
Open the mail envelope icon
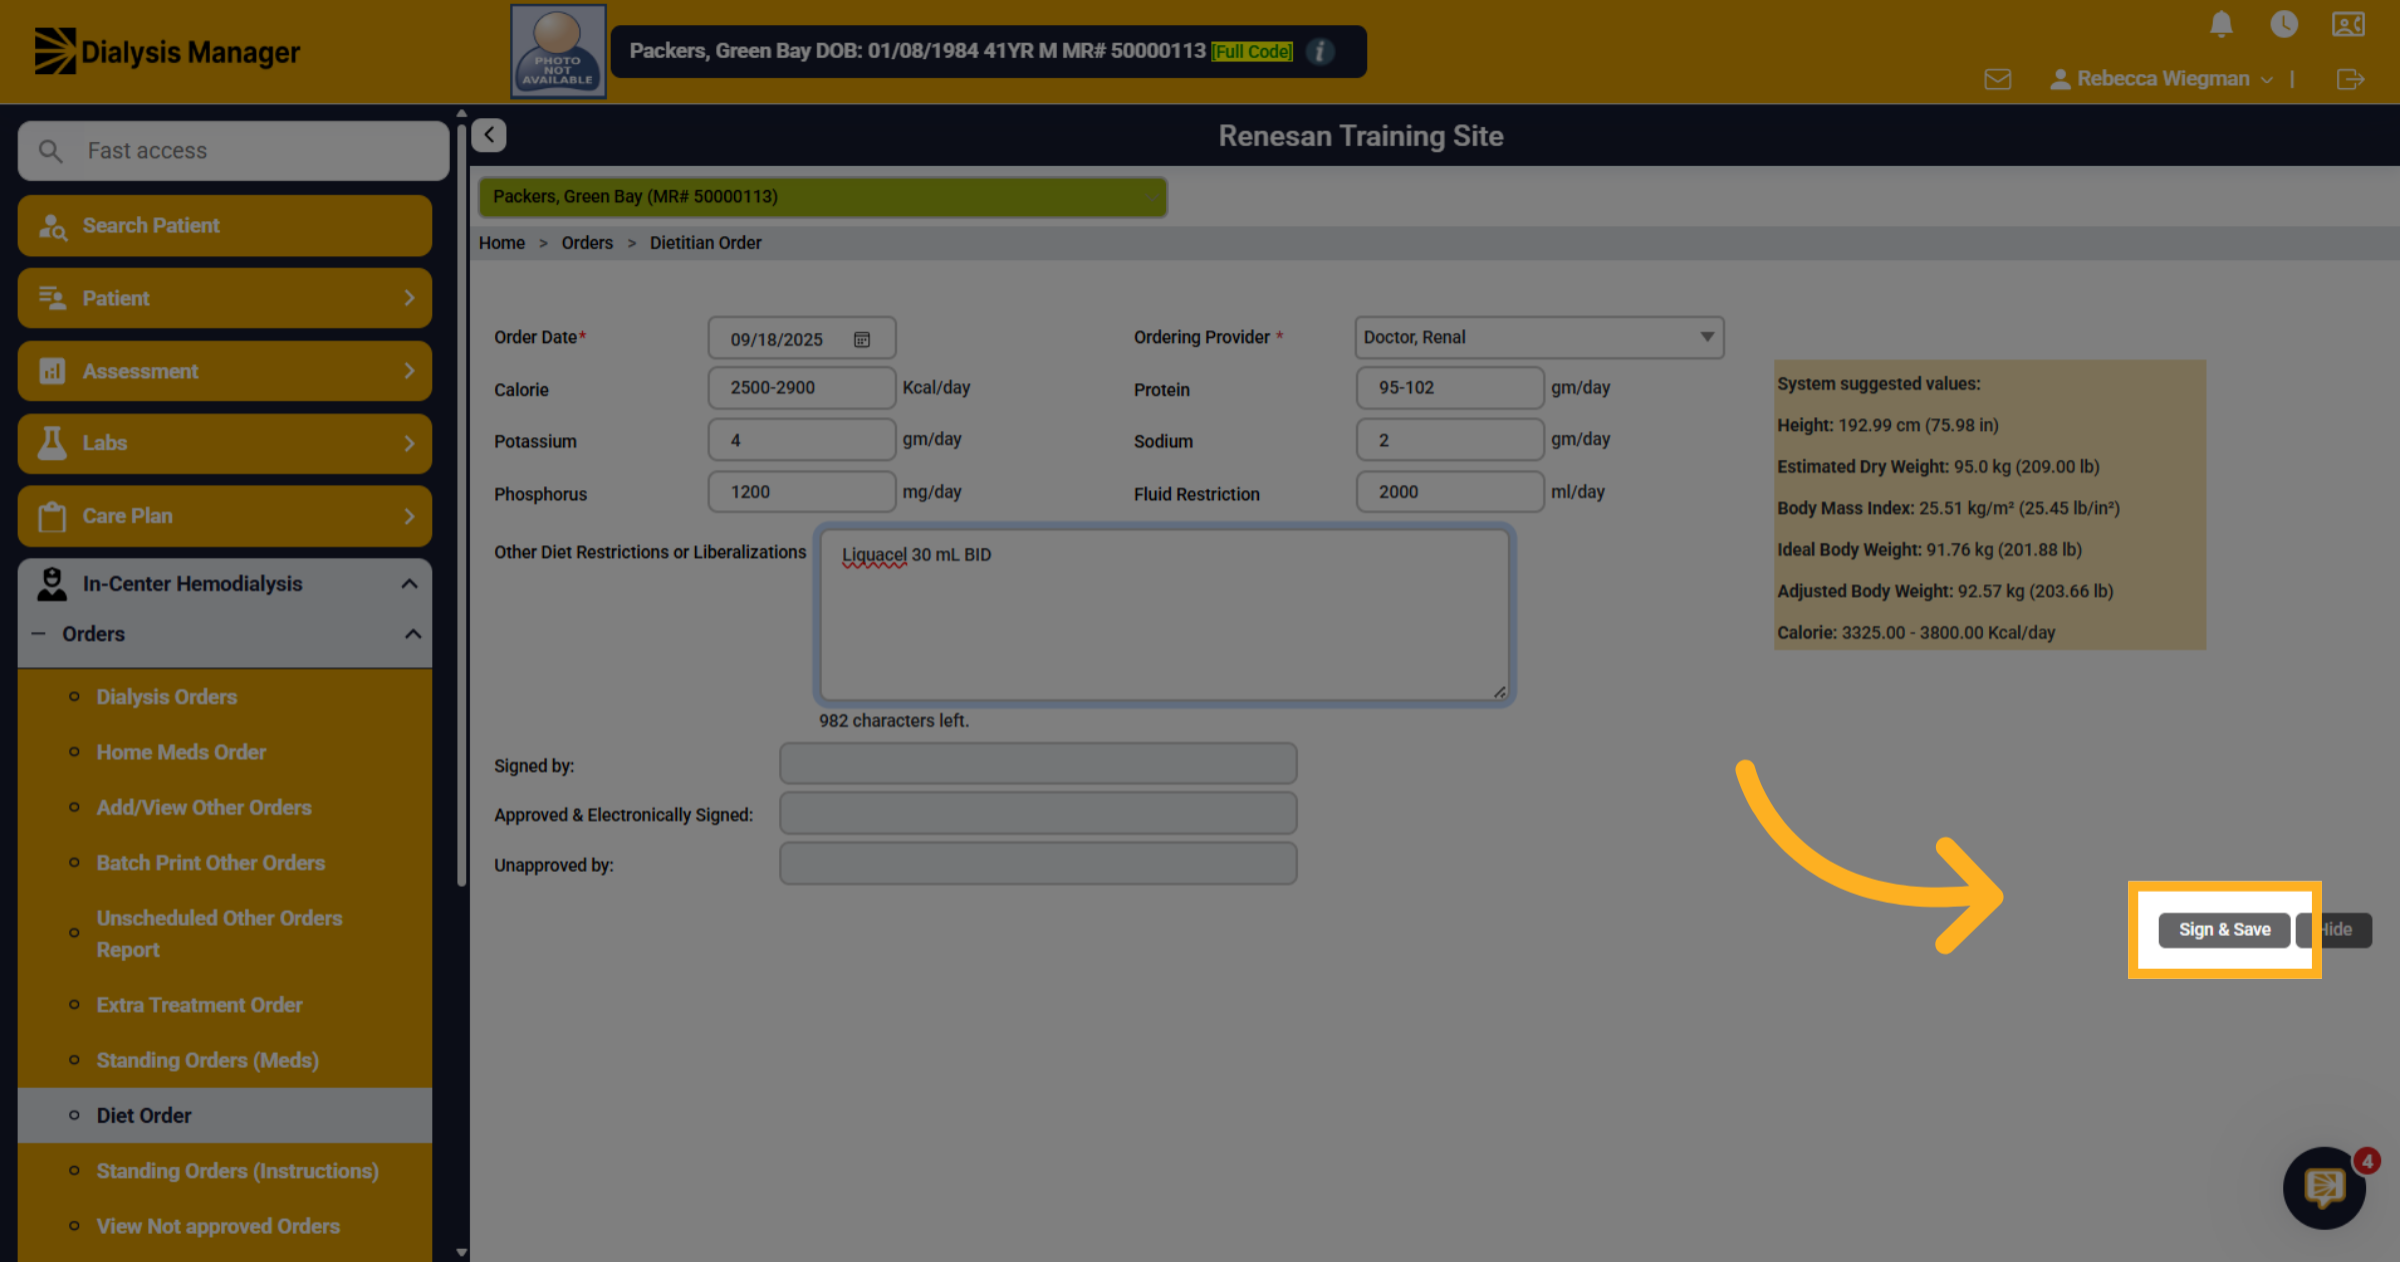1997,79
